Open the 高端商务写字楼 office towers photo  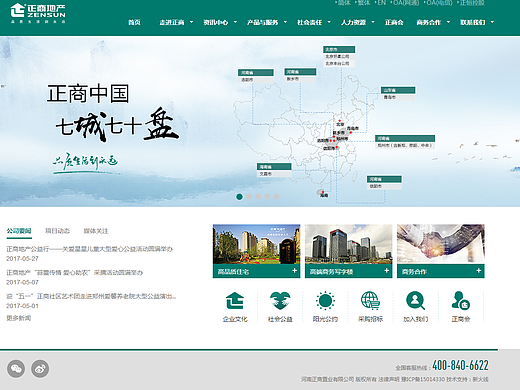click(x=349, y=244)
